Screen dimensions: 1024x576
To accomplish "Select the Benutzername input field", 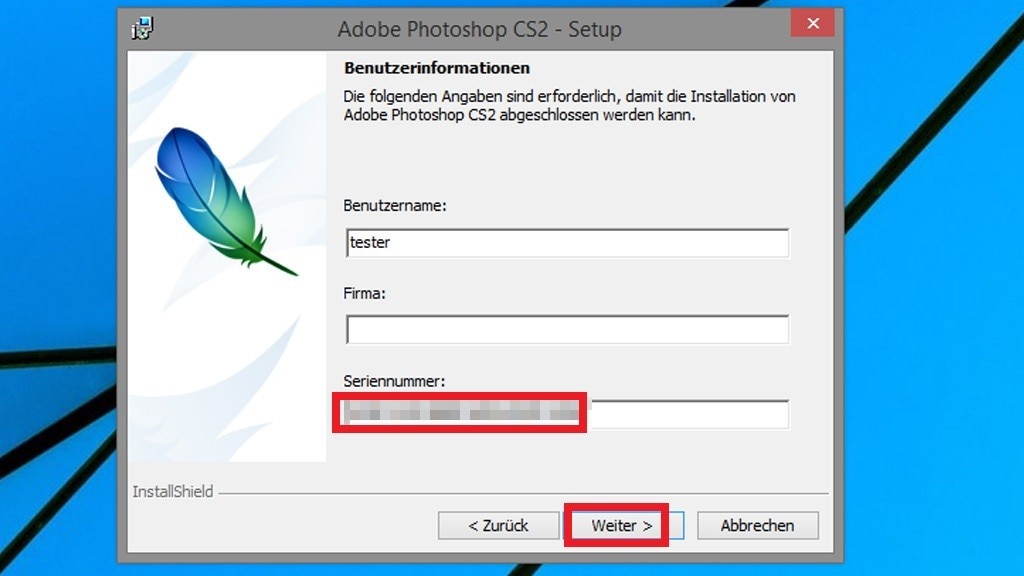I will pos(566,242).
